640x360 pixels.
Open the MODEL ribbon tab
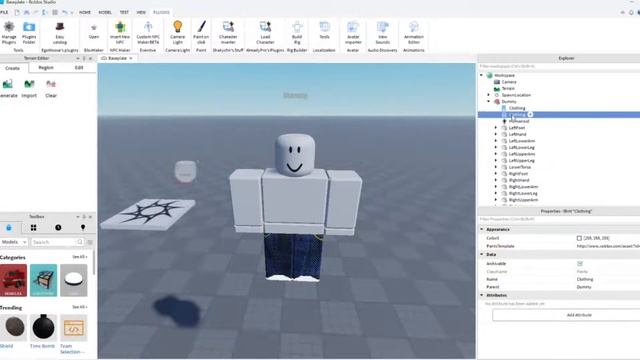[105, 12]
